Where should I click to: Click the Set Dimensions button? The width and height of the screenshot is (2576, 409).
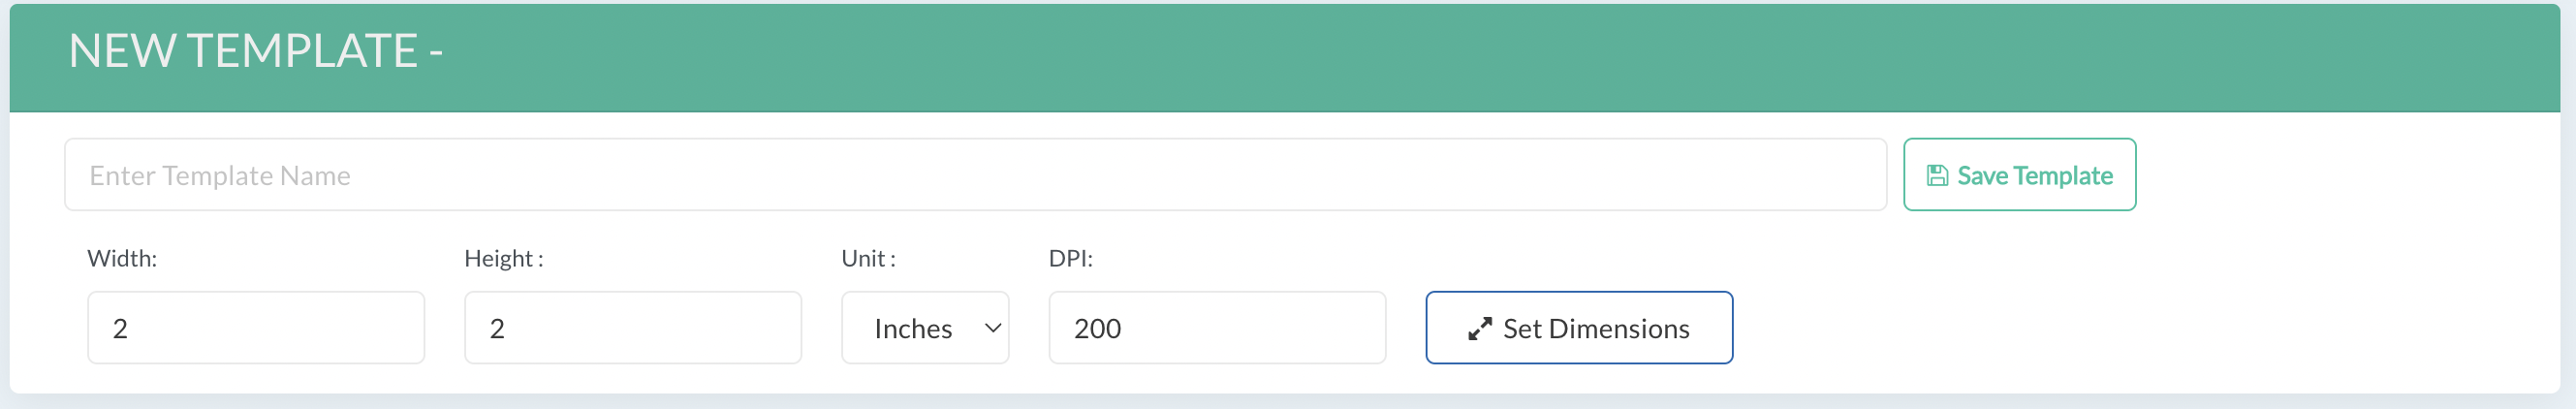pyautogui.click(x=1578, y=328)
